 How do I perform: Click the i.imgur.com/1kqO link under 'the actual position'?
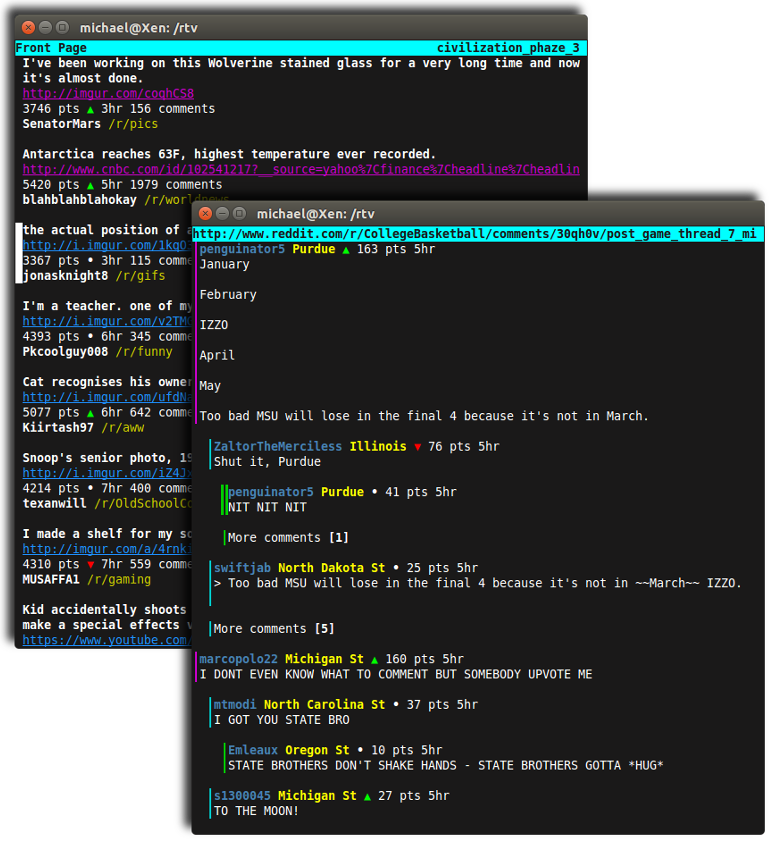[107, 245]
